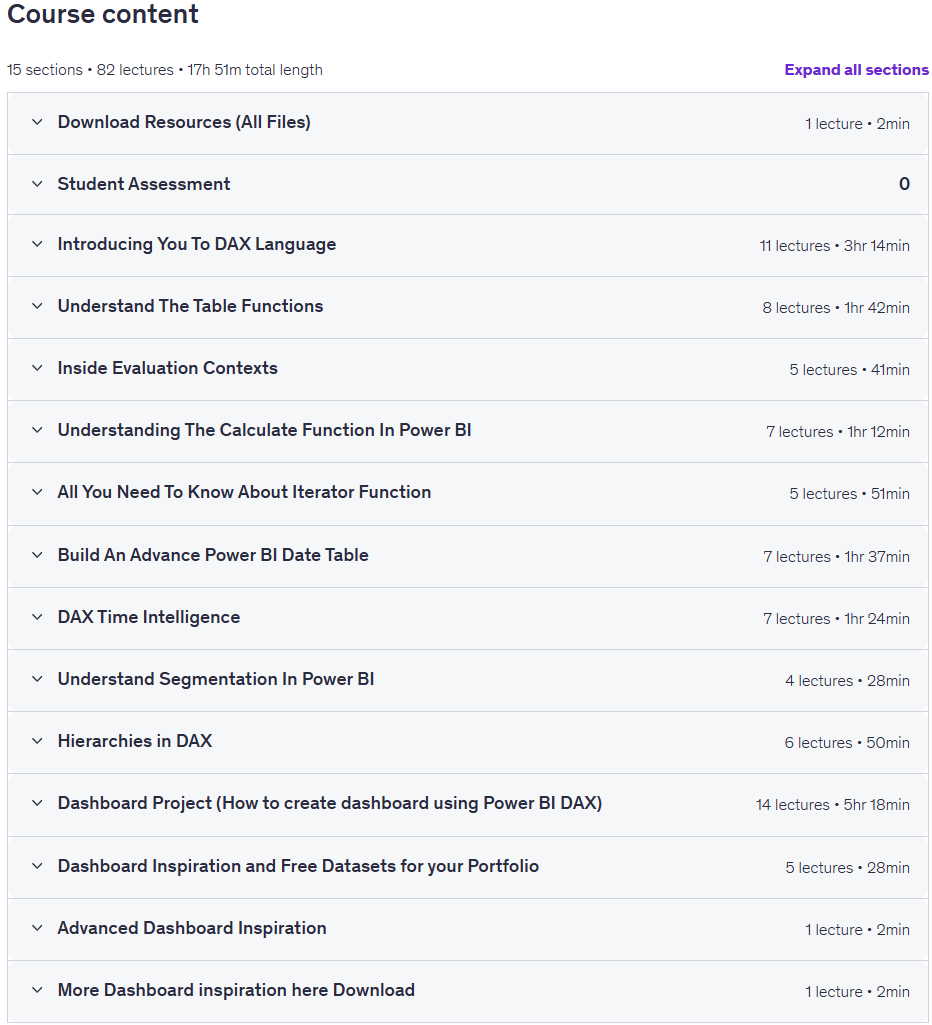
Task: Click the "5 lectures • 51min" duration
Action: [850, 494]
